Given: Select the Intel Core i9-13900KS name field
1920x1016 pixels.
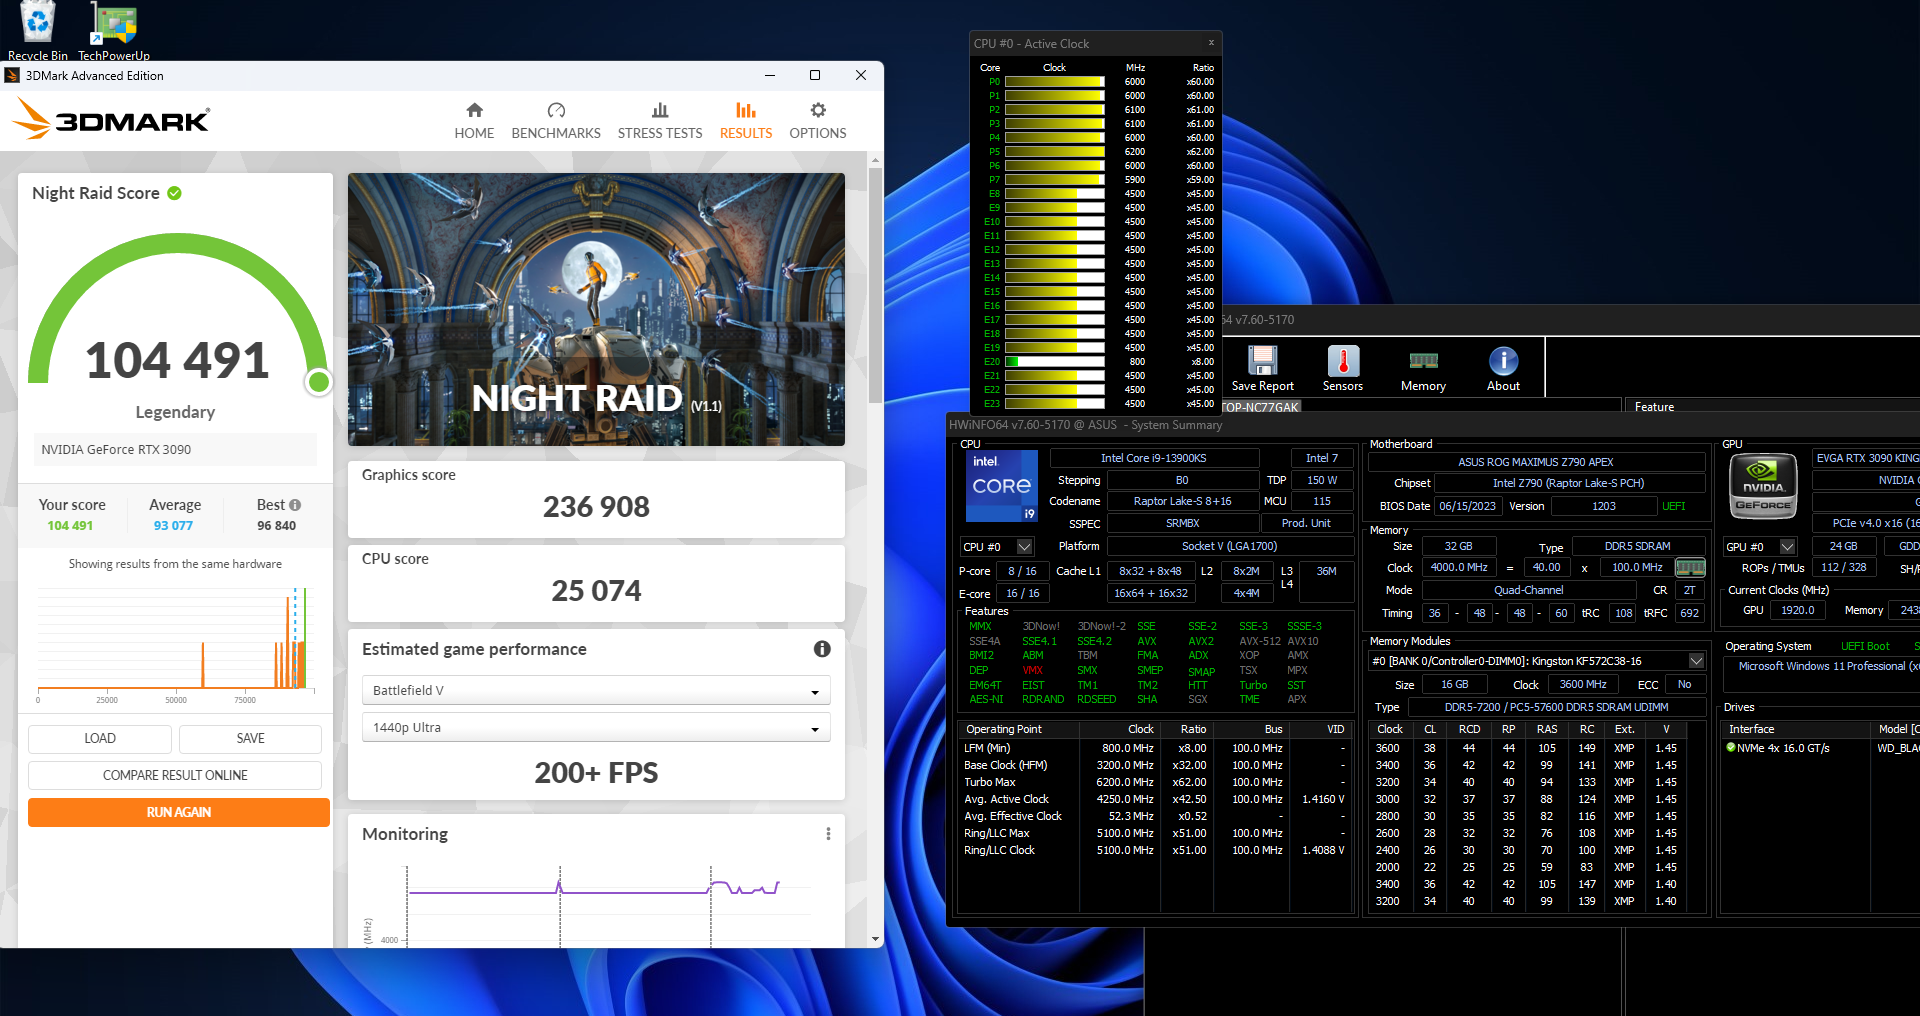Looking at the screenshot, I should (x=1154, y=458).
